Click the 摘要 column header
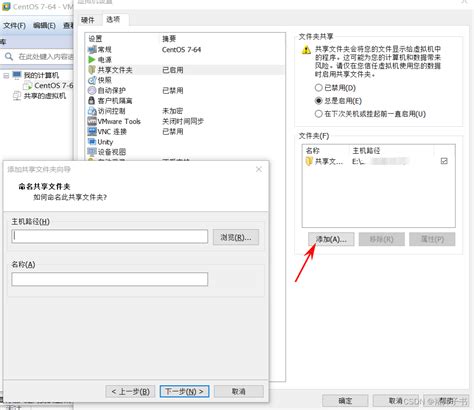Screen dimensions: 474x410 pyautogui.click(x=169, y=39)
